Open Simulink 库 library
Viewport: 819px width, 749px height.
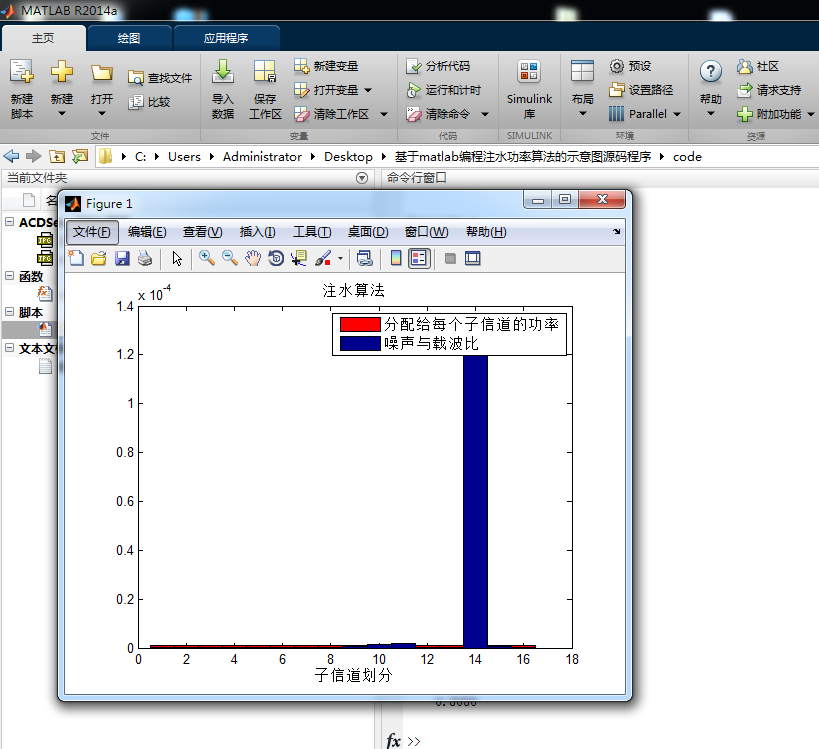click(x=529, y=89)
